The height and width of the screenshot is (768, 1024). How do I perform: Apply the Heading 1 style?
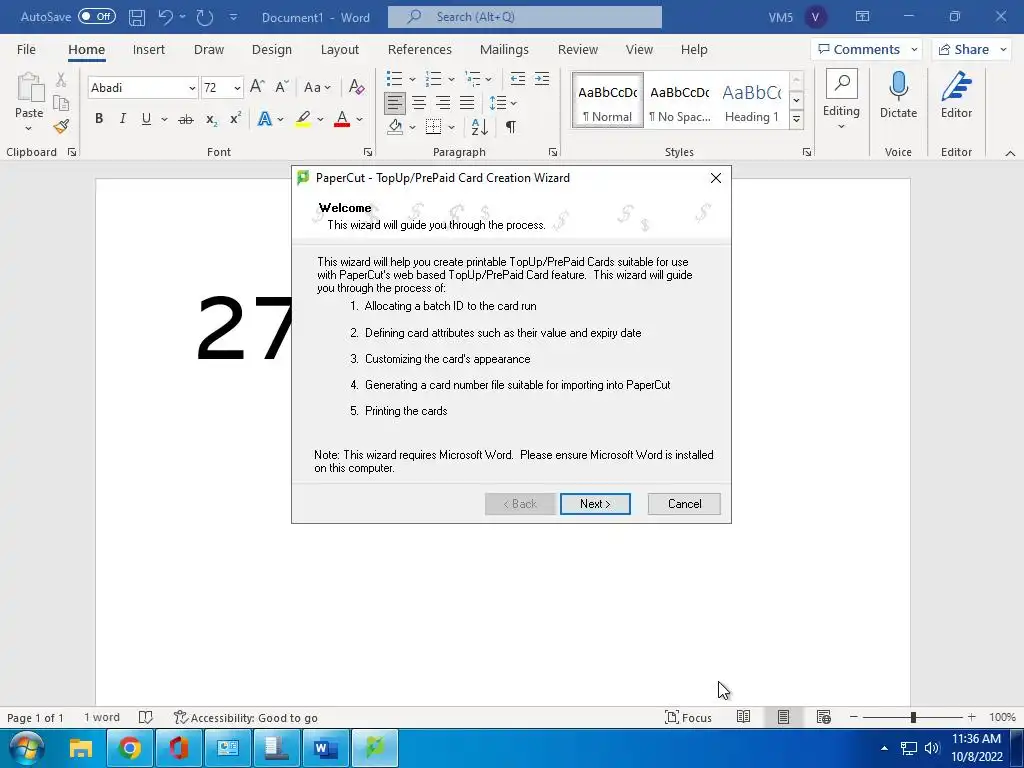pos(752,103)
